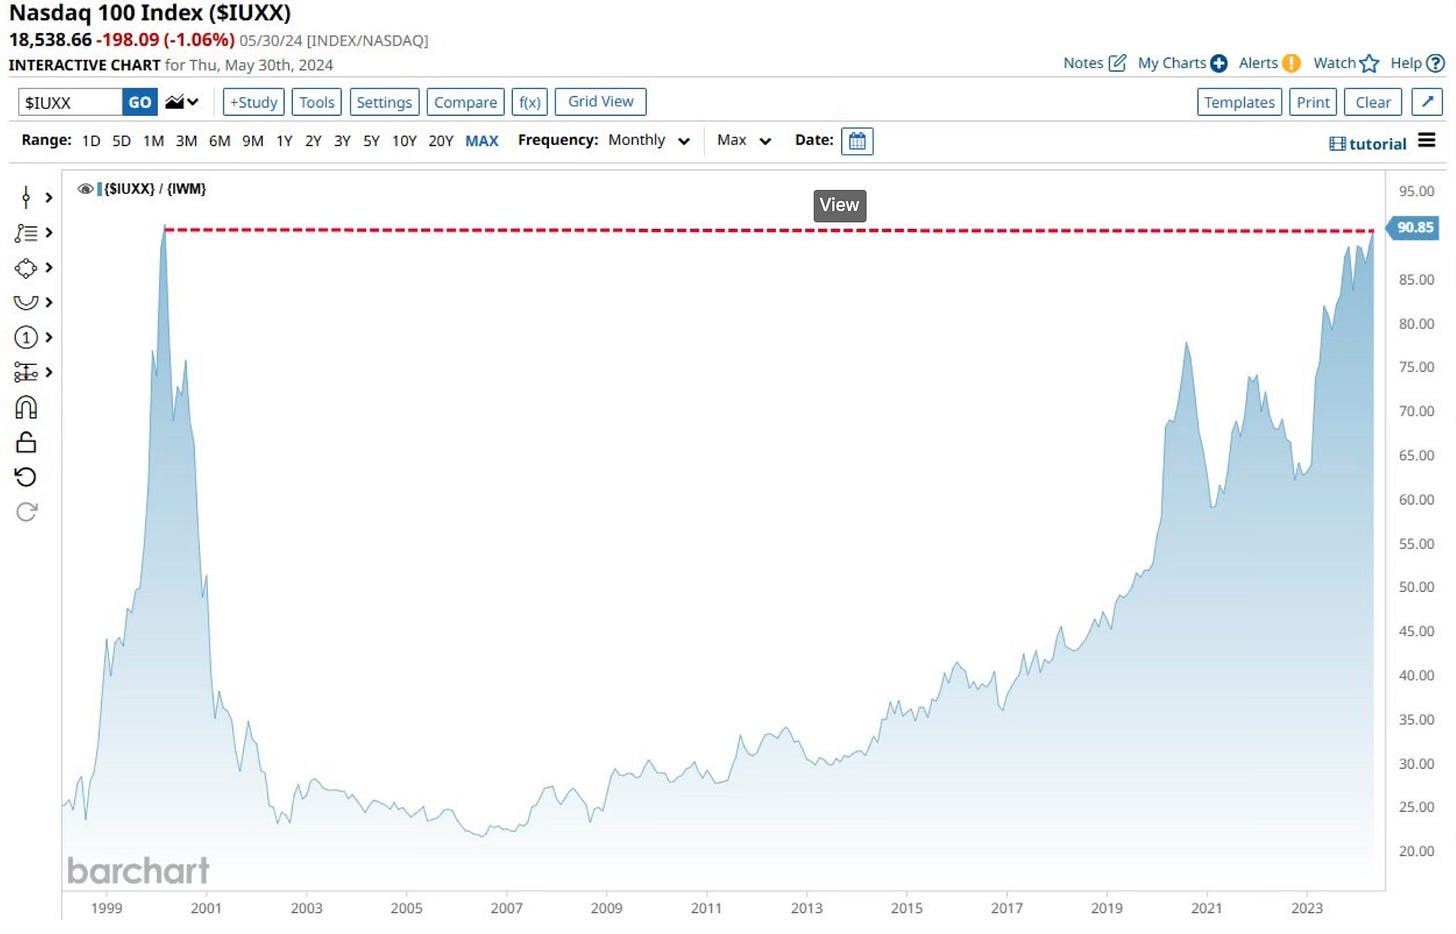
Task: Expand the shapes tool submenu arrow
Action: [x=48, y=268]
